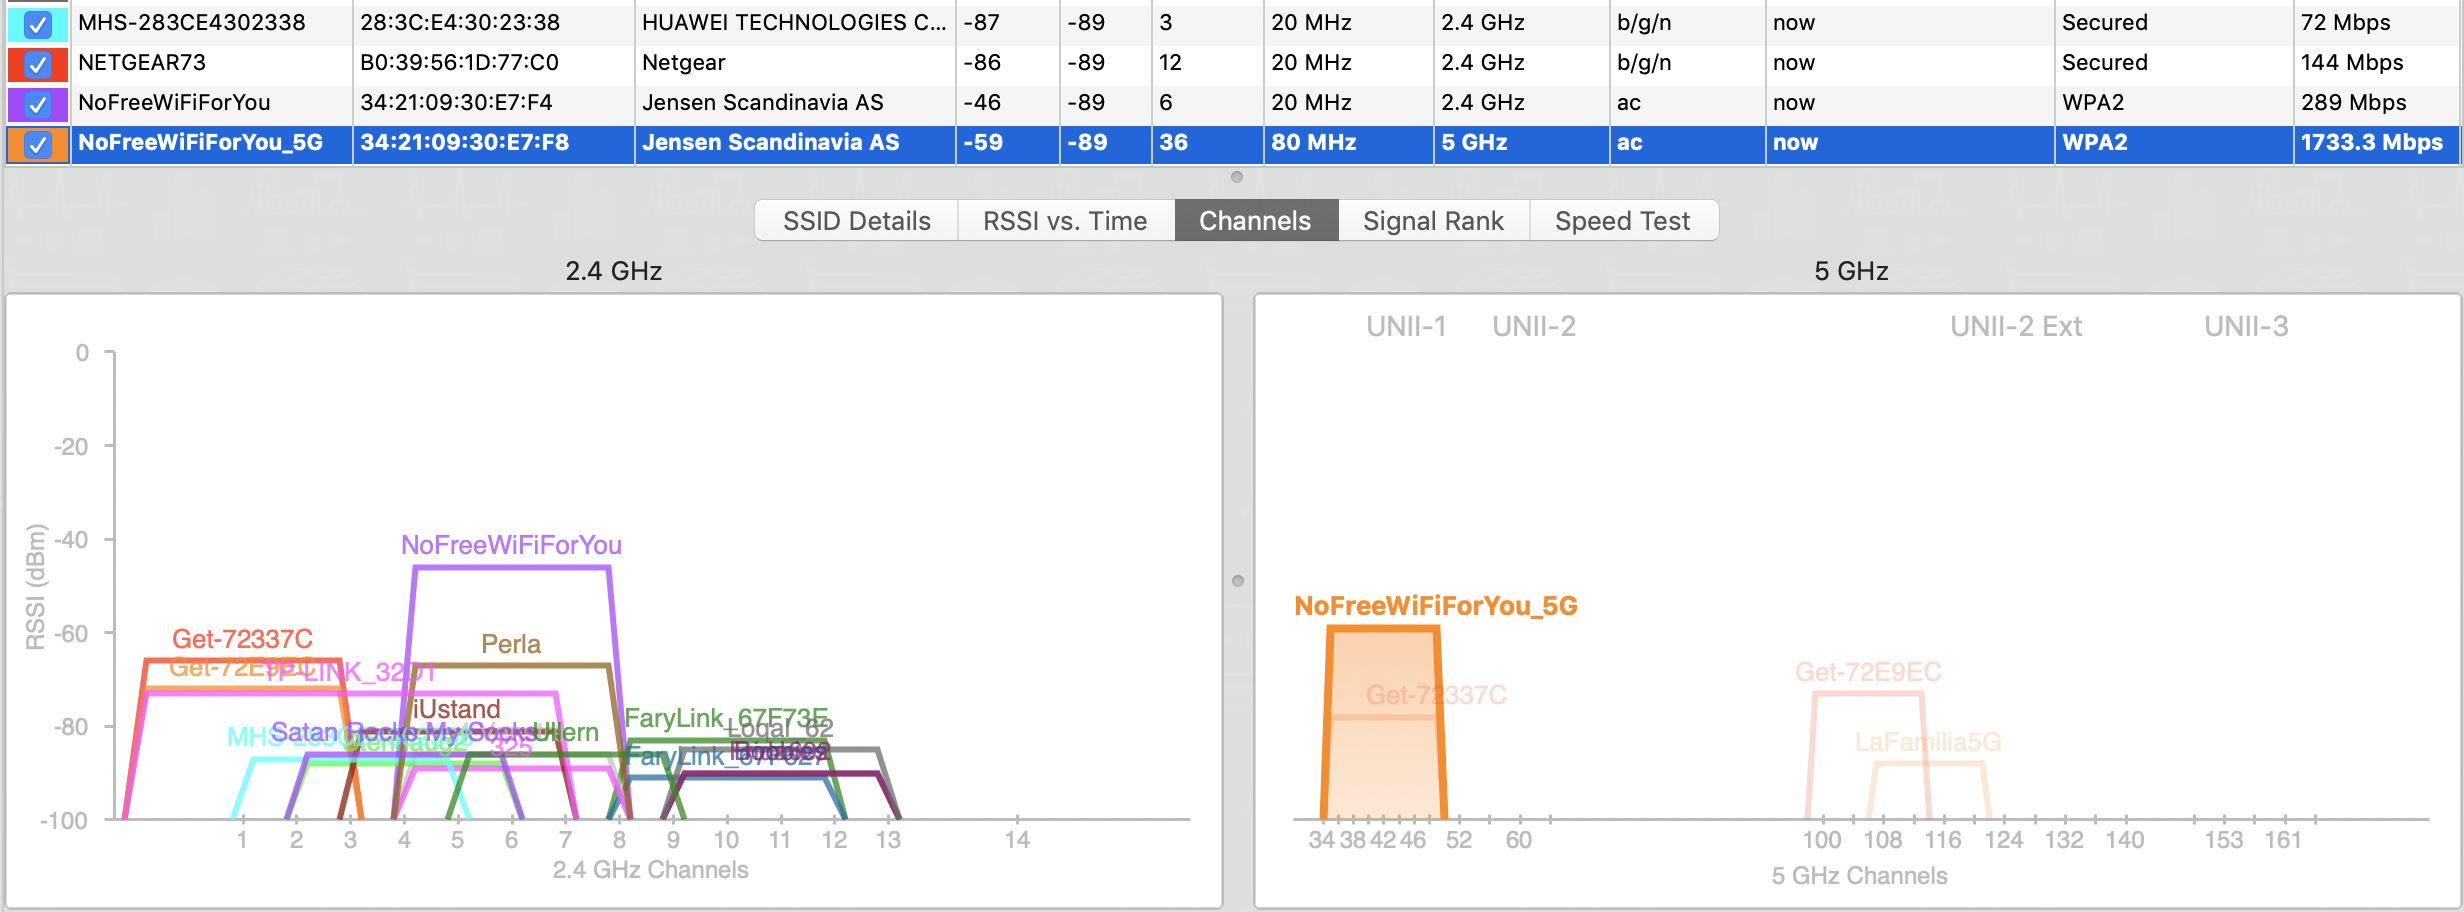Select the MHS-283CE4302338 network name

click(192, 22)
